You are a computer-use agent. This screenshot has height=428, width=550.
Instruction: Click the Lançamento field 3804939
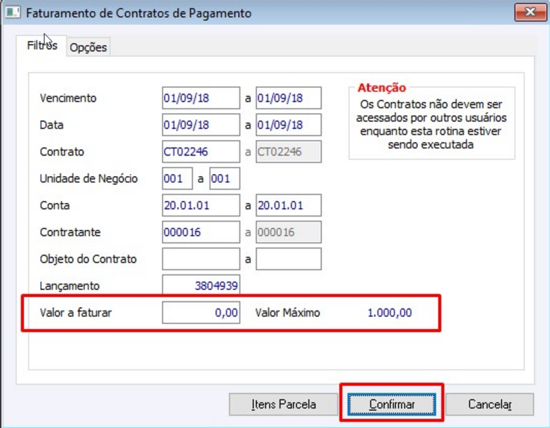tap(201, 285)
